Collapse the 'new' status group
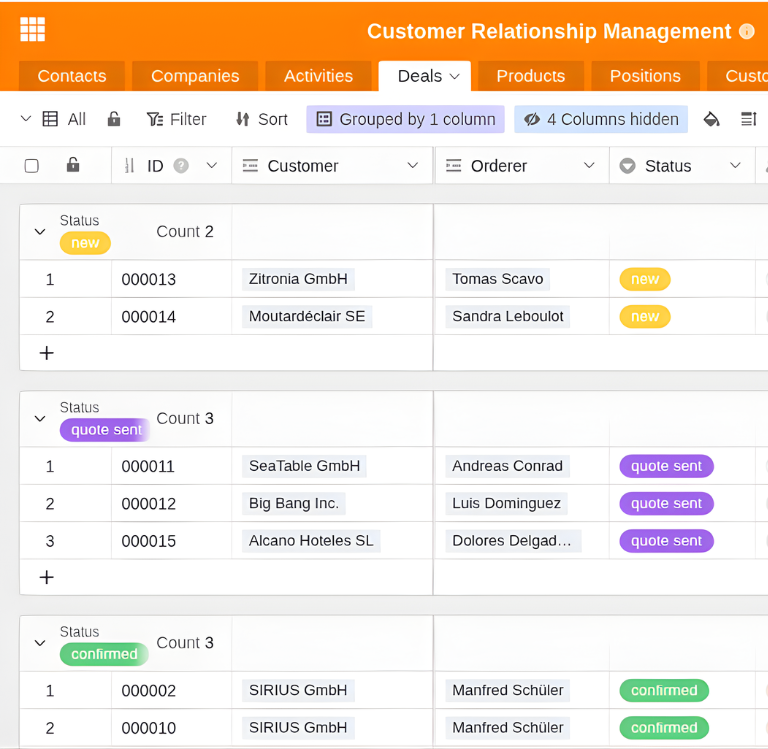Image resolution: width=768 pixels, height=749 pixels. [40, 232]
